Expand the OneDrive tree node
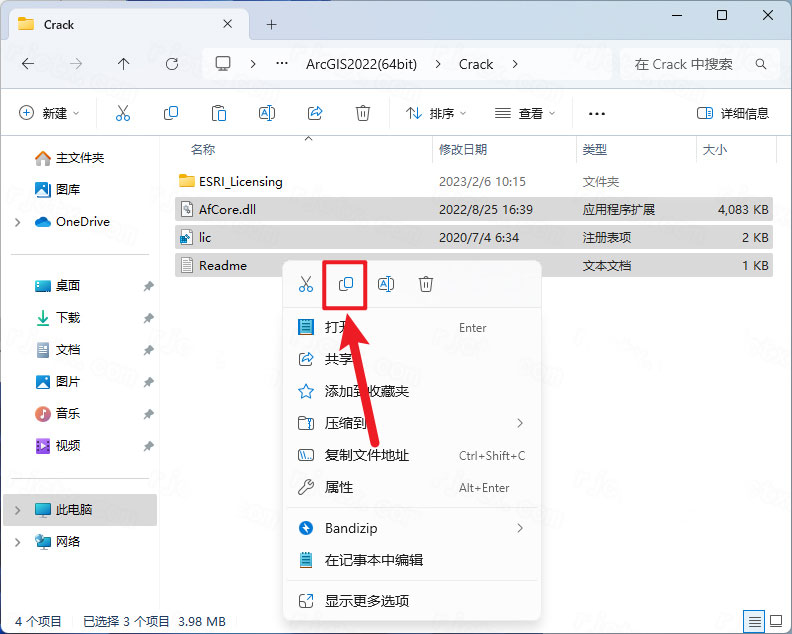 [17, 222]
